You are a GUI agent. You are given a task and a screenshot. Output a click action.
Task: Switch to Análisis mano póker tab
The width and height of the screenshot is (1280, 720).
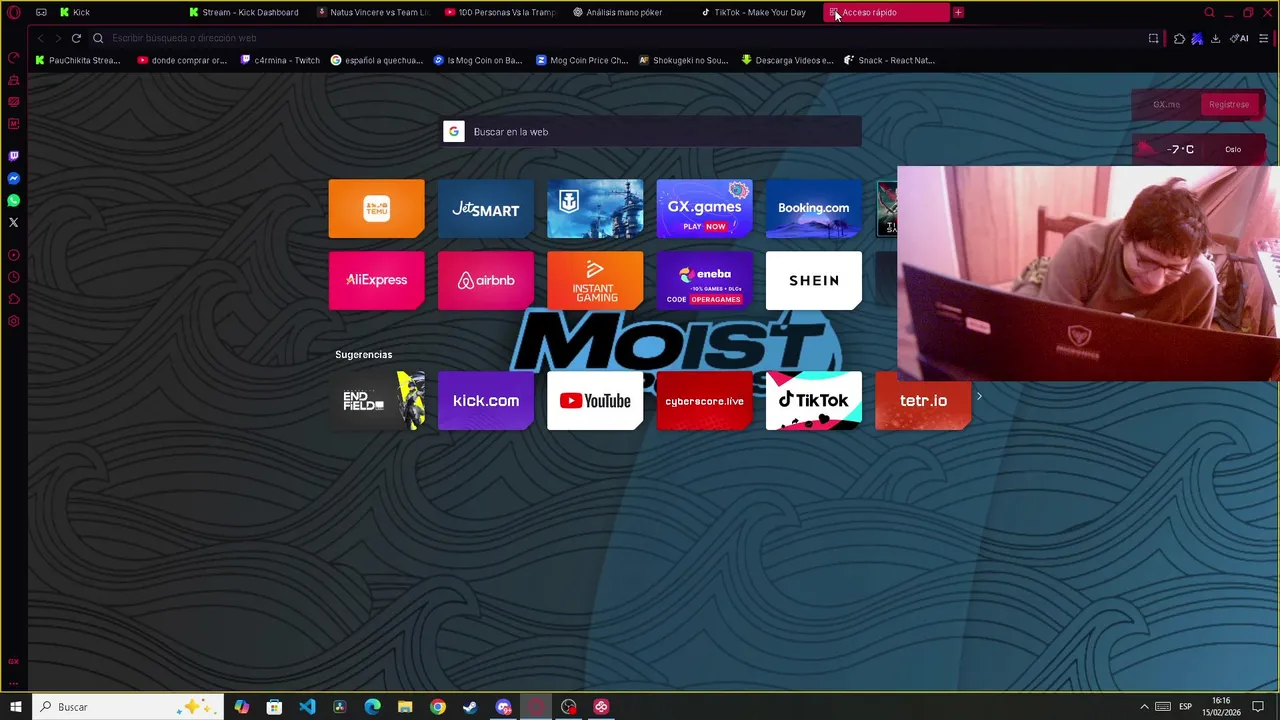coord(630,12)
